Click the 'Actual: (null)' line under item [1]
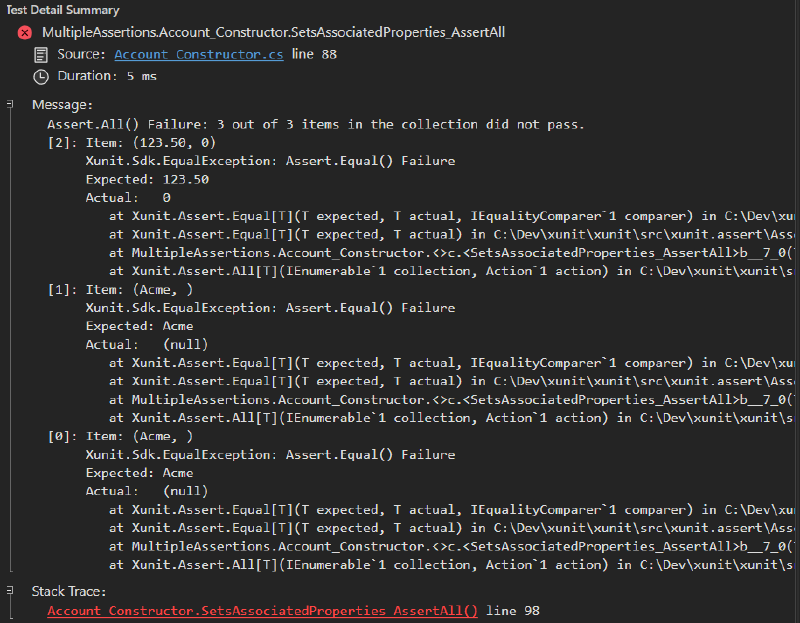This screenshot has width=800, height=623. (147, 344)
